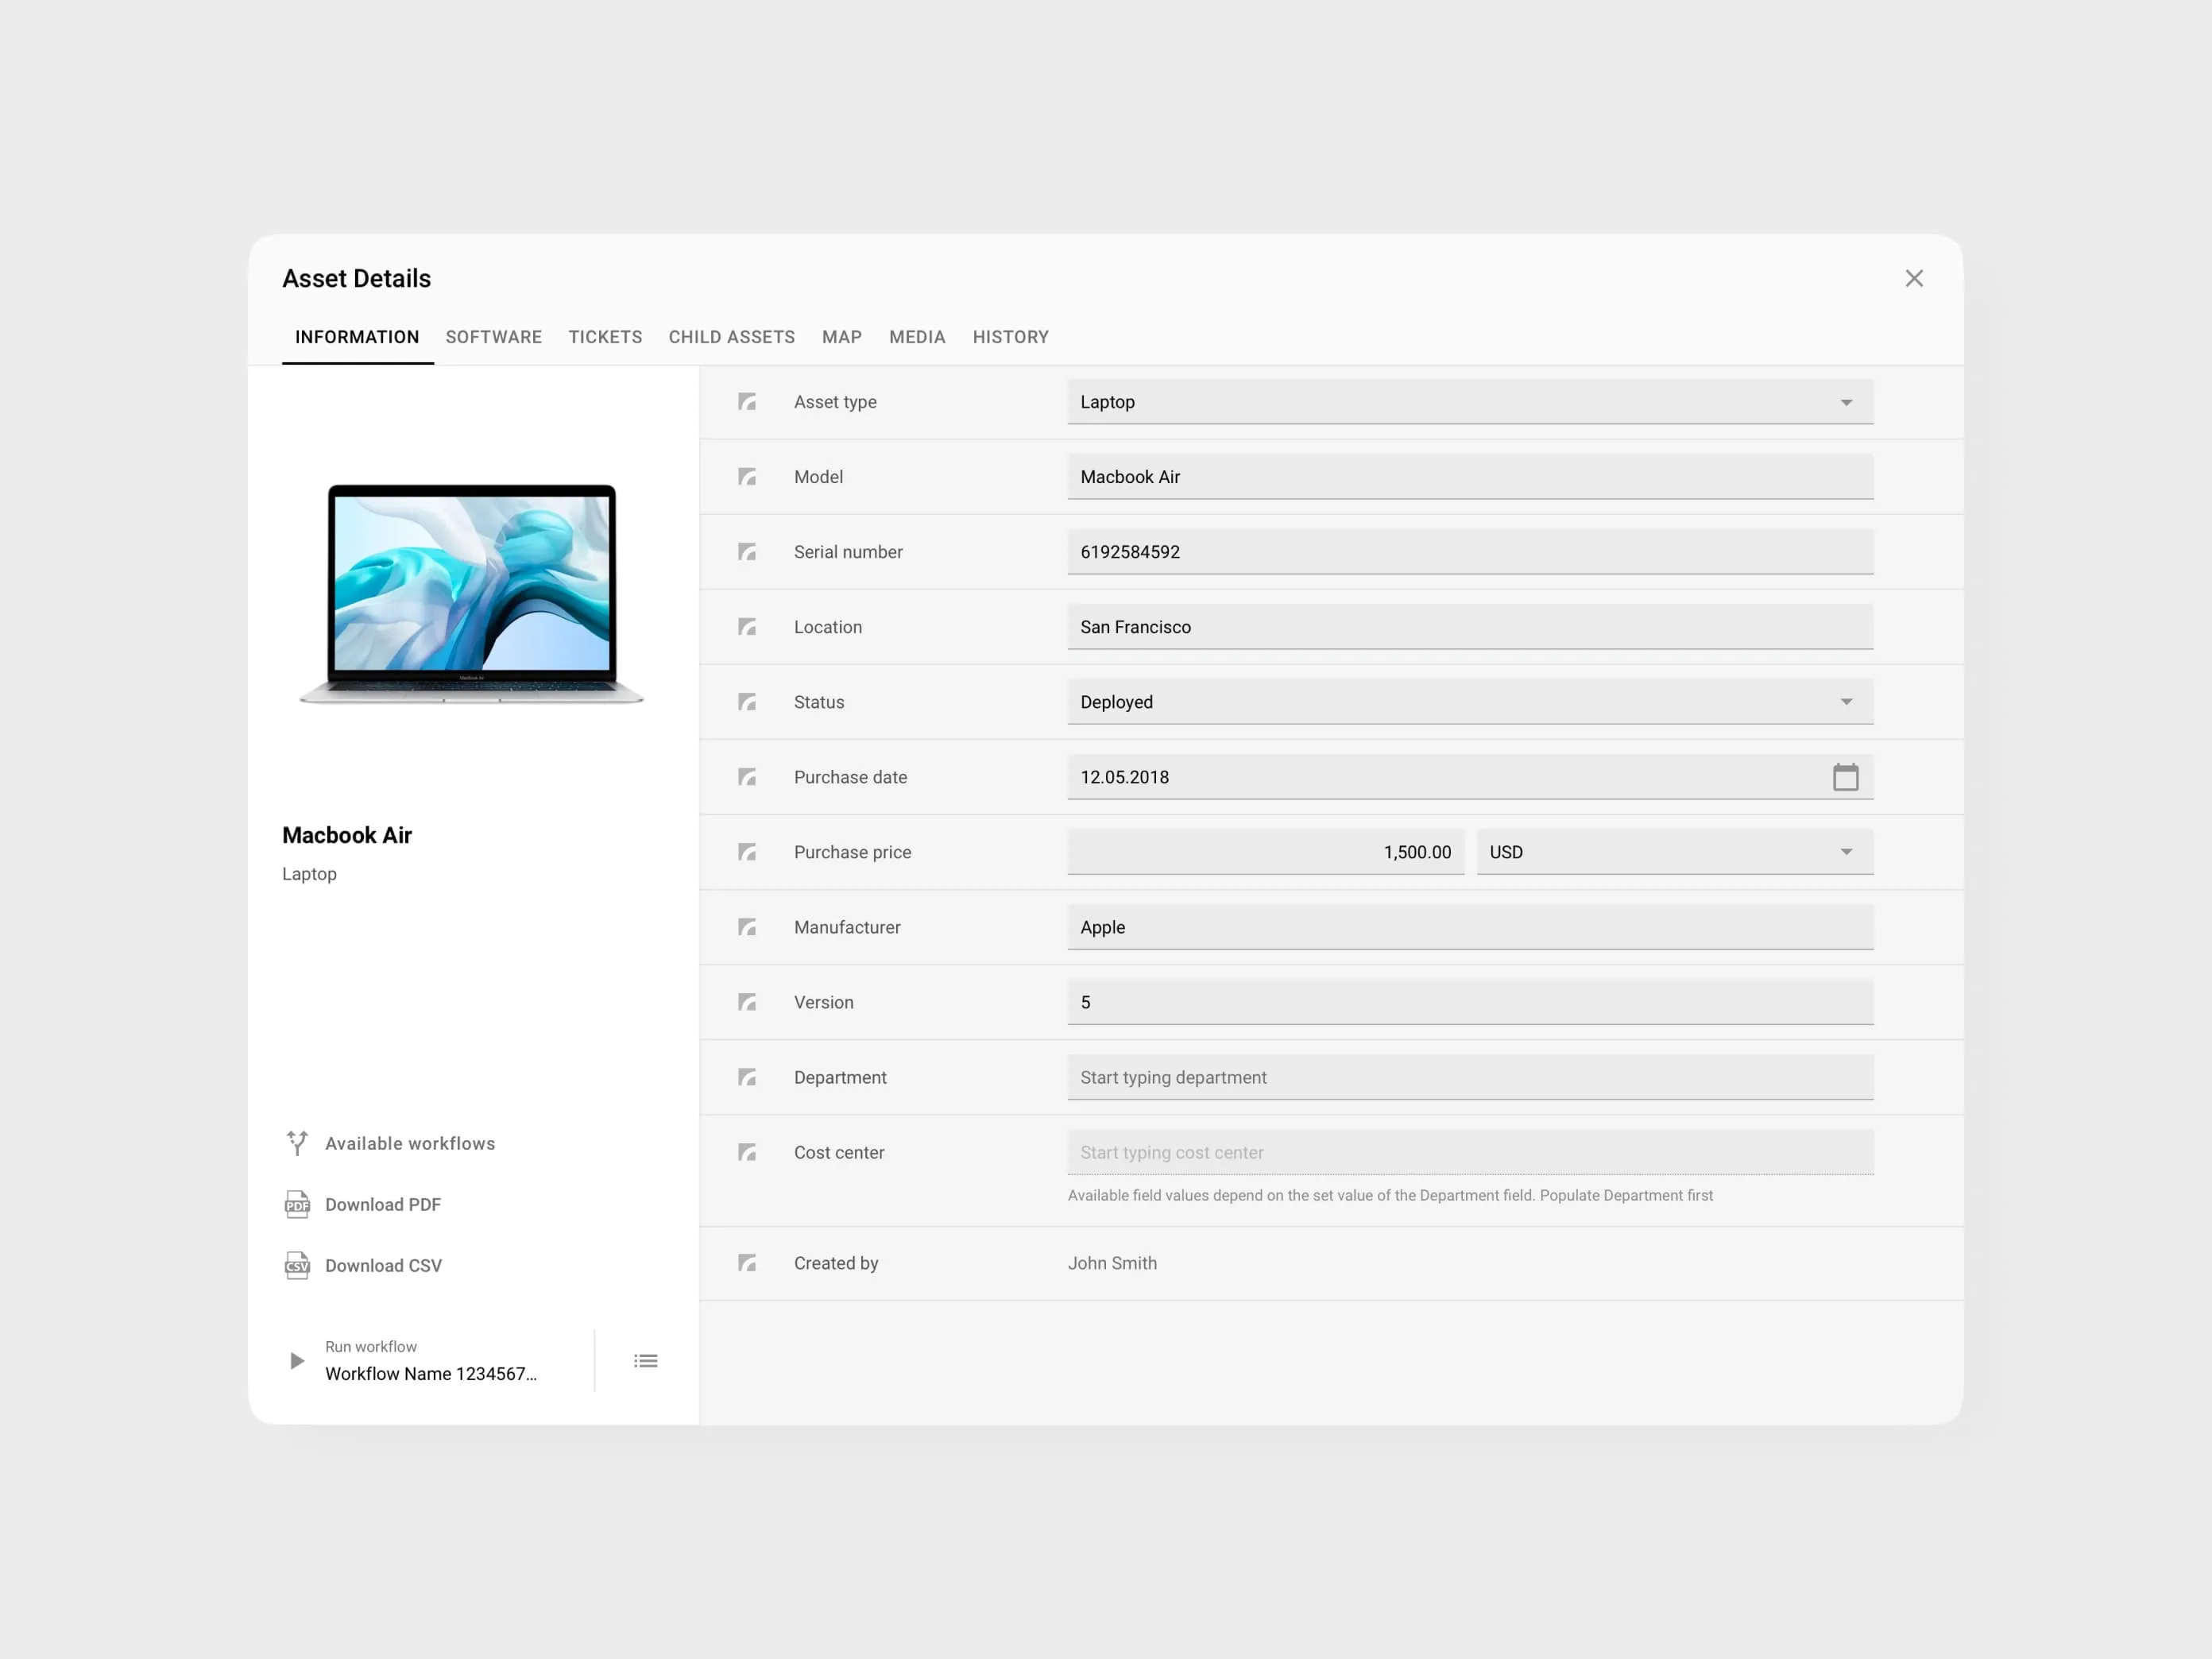The width and height of the screenshot is (2212, 1659).
Task: Open the calendar icon for Purchase date
Action: [x=1846, y=777]
